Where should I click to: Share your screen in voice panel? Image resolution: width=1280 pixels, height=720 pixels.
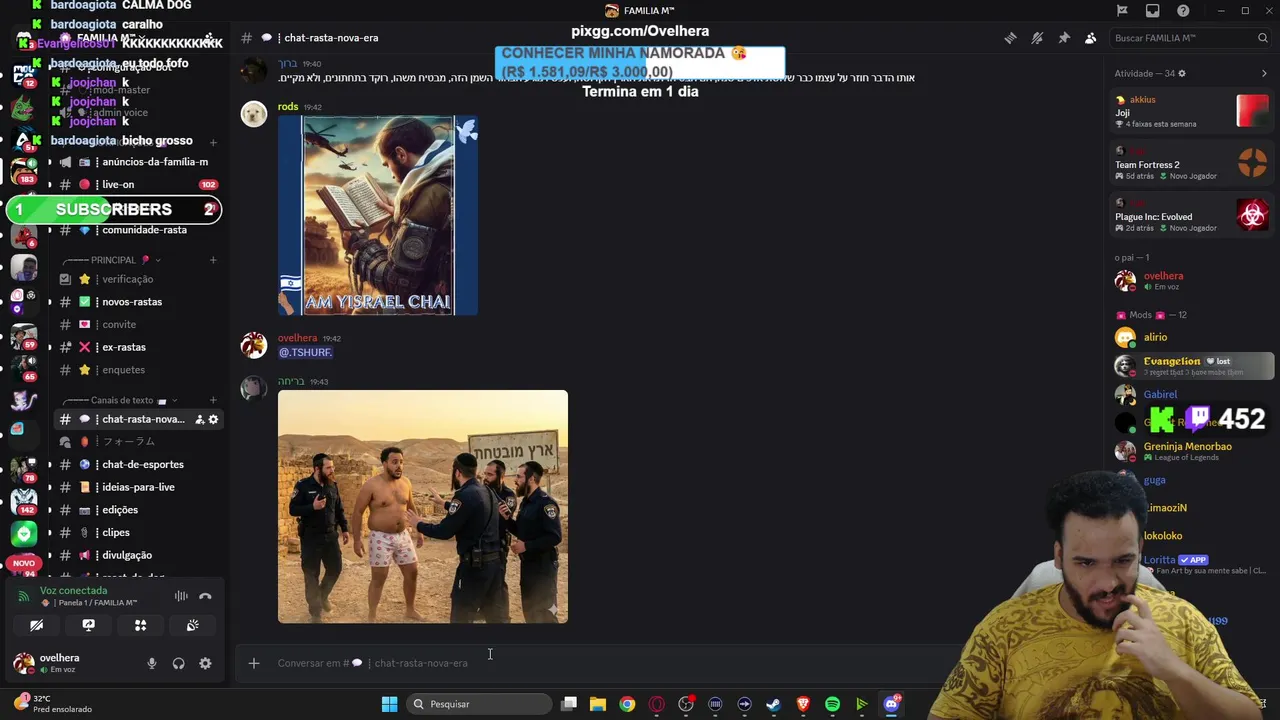(x=89, y=625)
